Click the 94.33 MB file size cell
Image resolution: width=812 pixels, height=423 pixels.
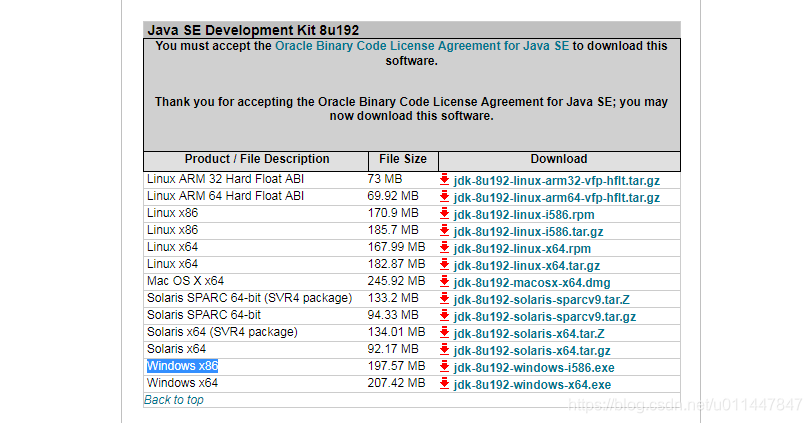[x=393, y=315]
